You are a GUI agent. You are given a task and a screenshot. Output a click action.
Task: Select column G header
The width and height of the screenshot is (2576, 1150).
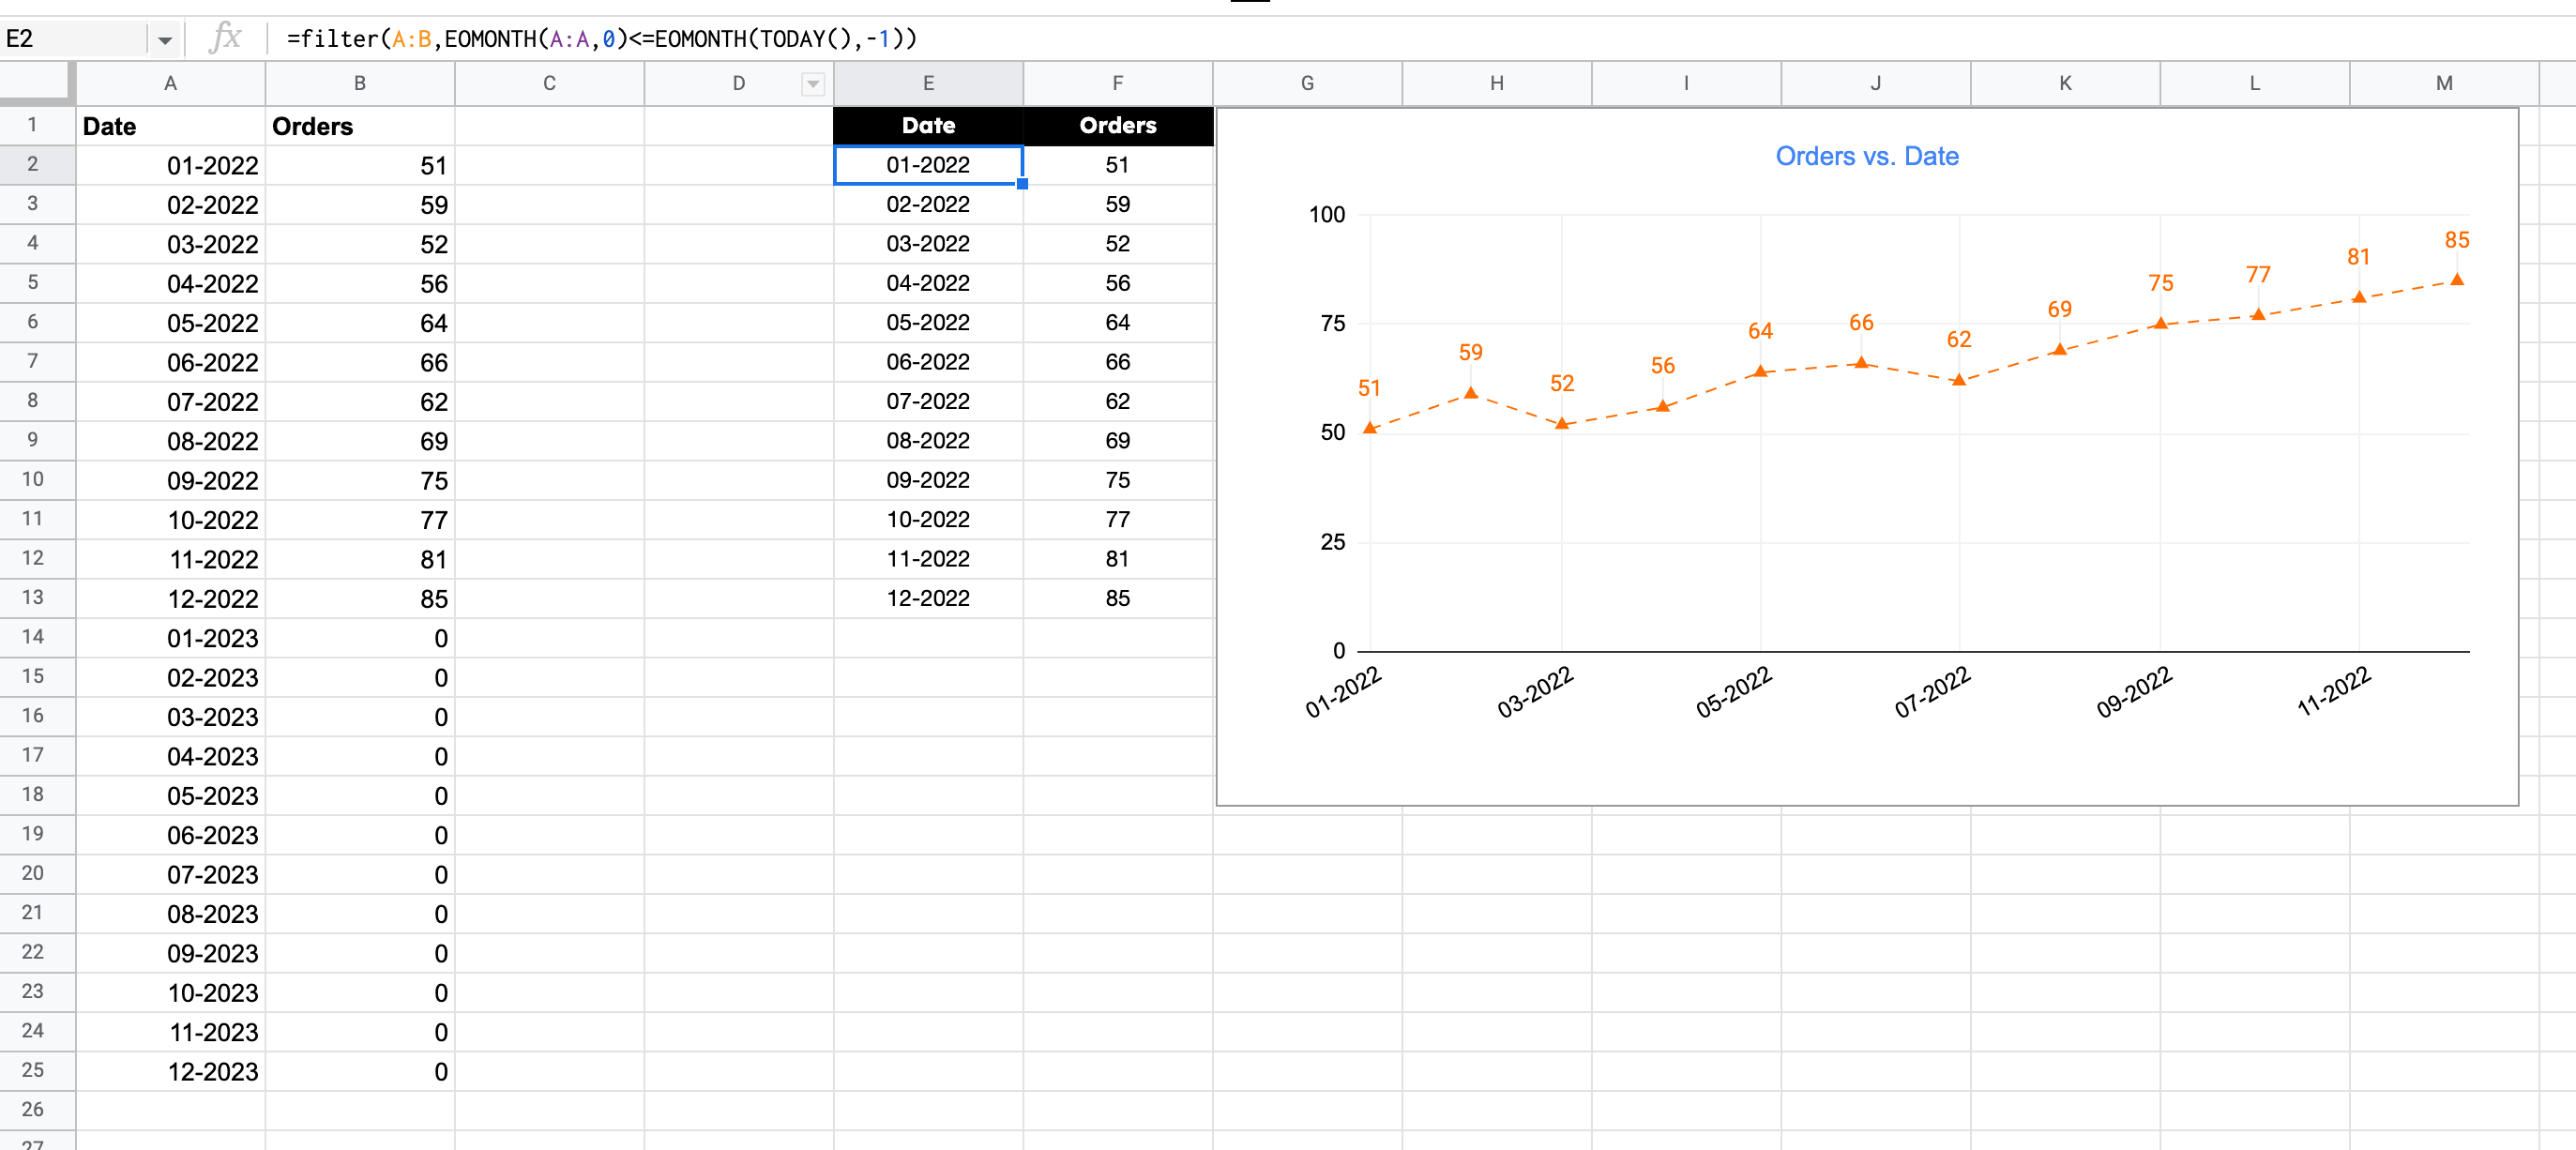1307,84
